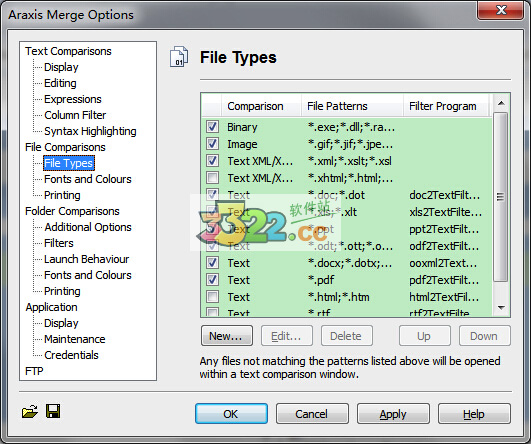531x444 pixels.
Task: Select the Folder Comparisons category
Action: click(72, 211)
